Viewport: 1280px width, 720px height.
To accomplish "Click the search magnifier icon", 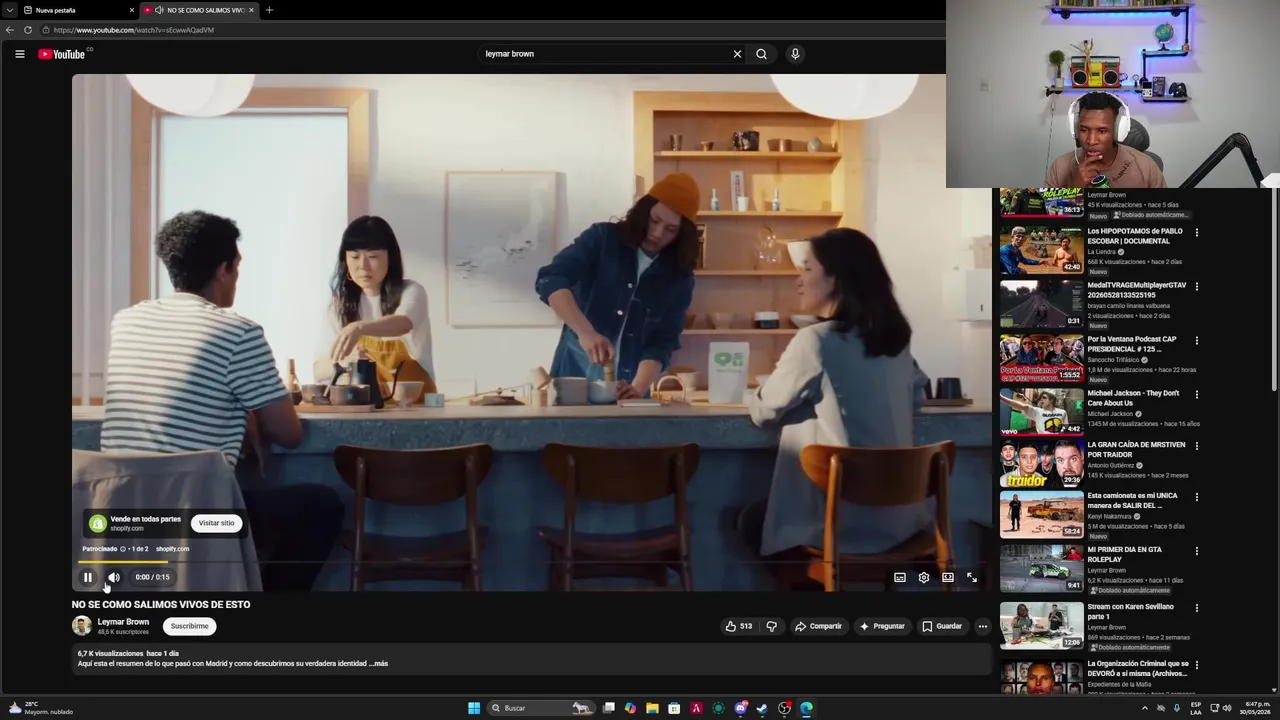I will (761, 54).
